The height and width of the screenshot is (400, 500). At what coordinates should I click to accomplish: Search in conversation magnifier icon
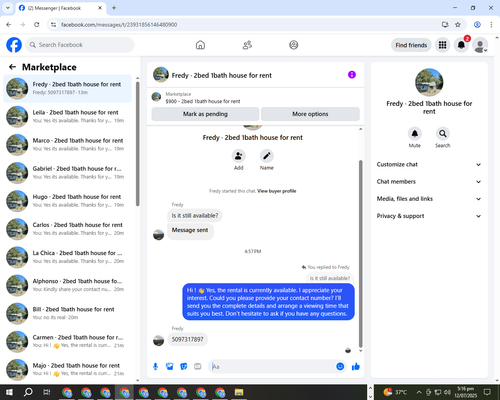[443, 134]
